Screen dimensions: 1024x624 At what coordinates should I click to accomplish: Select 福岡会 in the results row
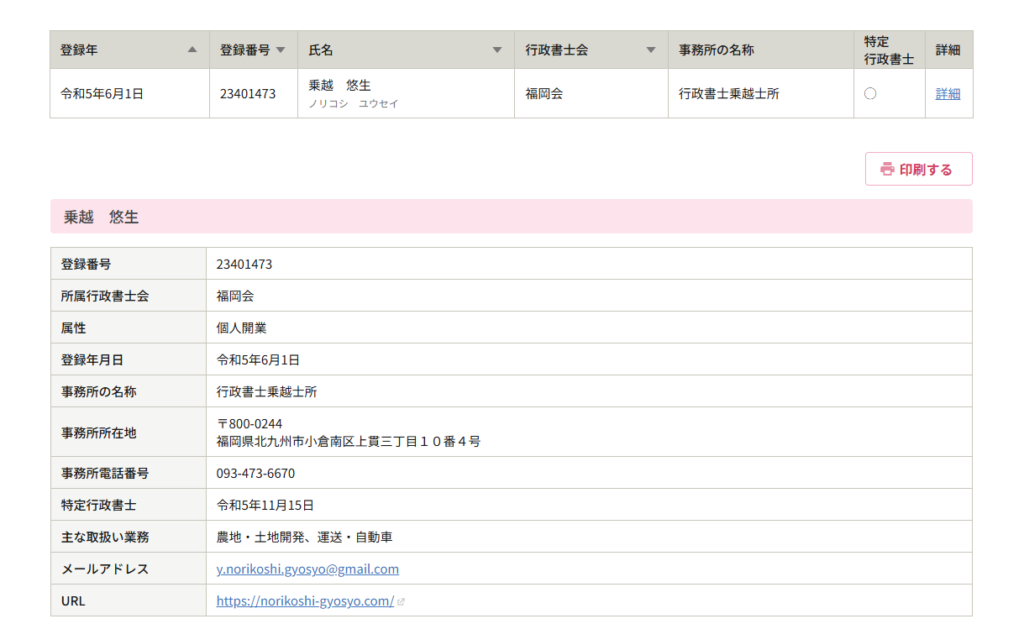(x=544, y=94)
